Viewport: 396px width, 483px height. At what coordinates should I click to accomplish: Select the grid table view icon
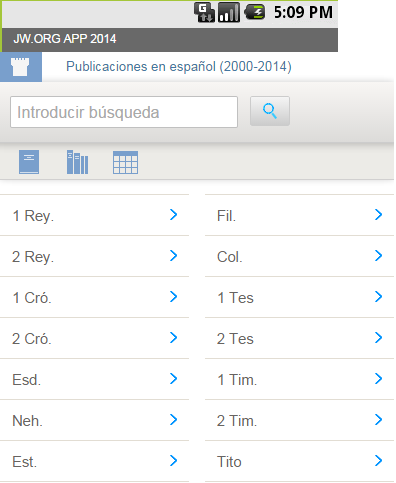tap(125, 162)
